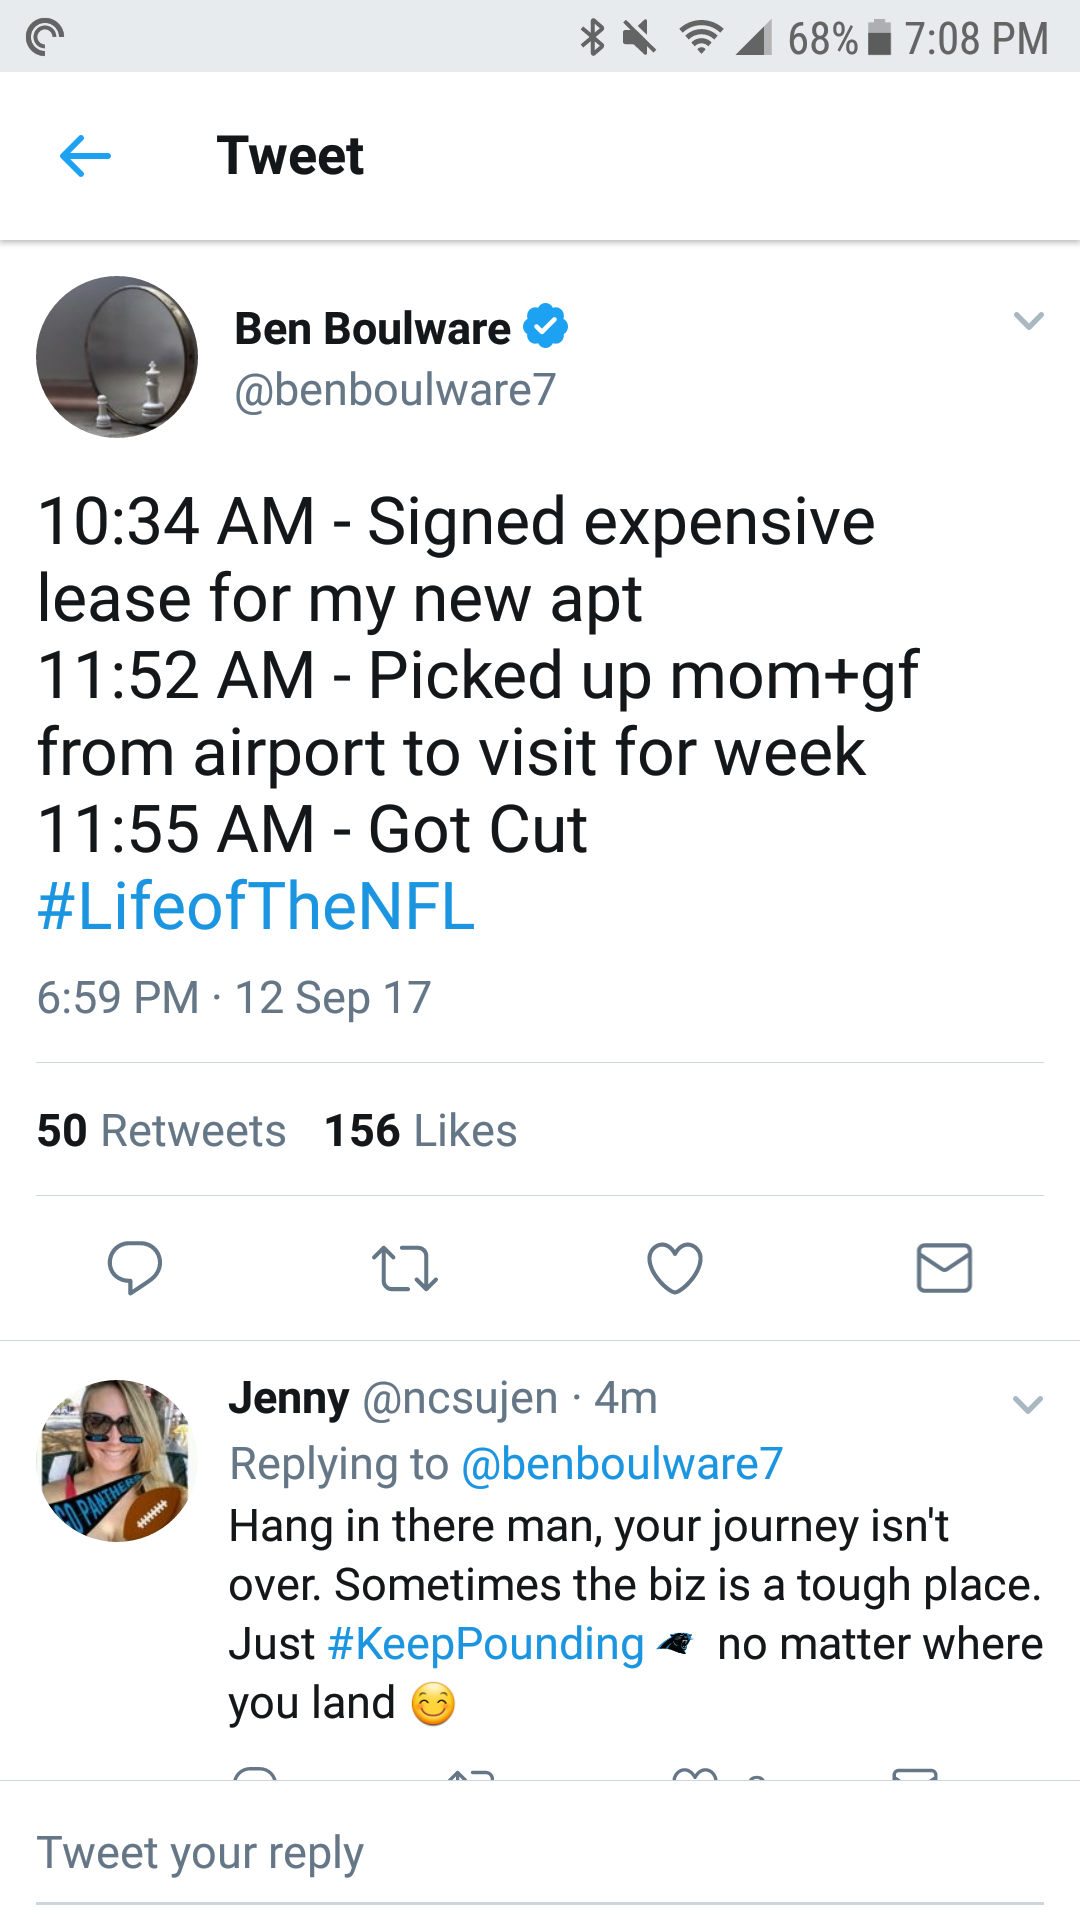
Task: Expand options chevron on Jenny's reply
Action: pos(1028,1405)
